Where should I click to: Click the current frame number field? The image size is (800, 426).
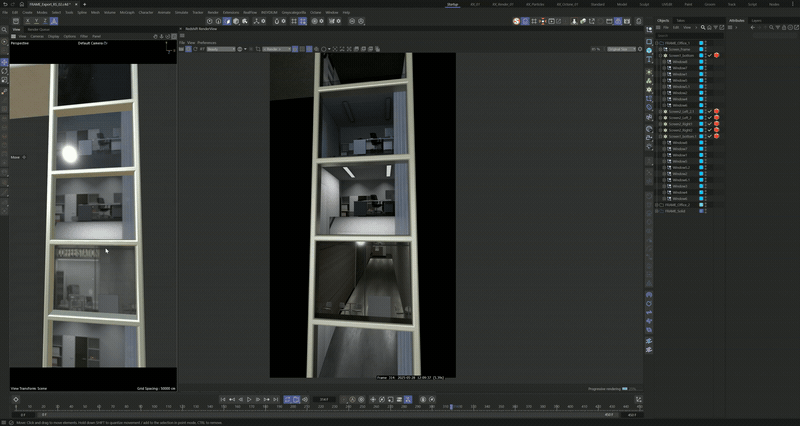click(x=324, y=399)
